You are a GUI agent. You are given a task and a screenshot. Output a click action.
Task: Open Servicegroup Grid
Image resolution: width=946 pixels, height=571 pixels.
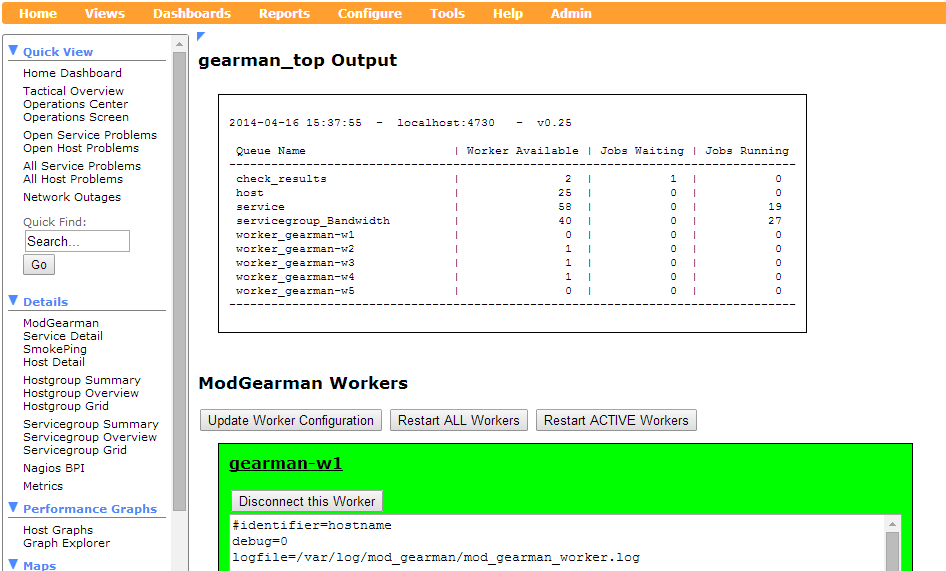[x=75, y=450]
